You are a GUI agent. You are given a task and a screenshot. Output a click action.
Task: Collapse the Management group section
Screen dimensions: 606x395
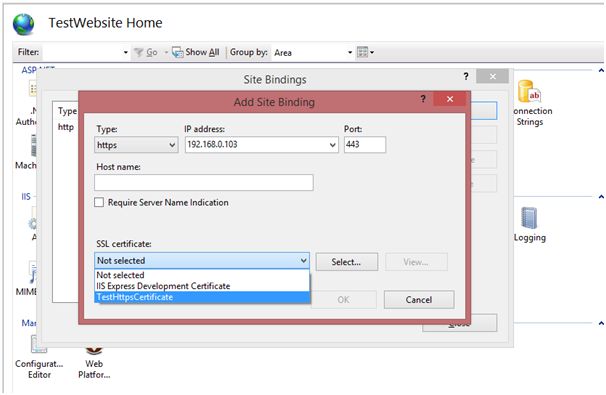click(601, 323)
